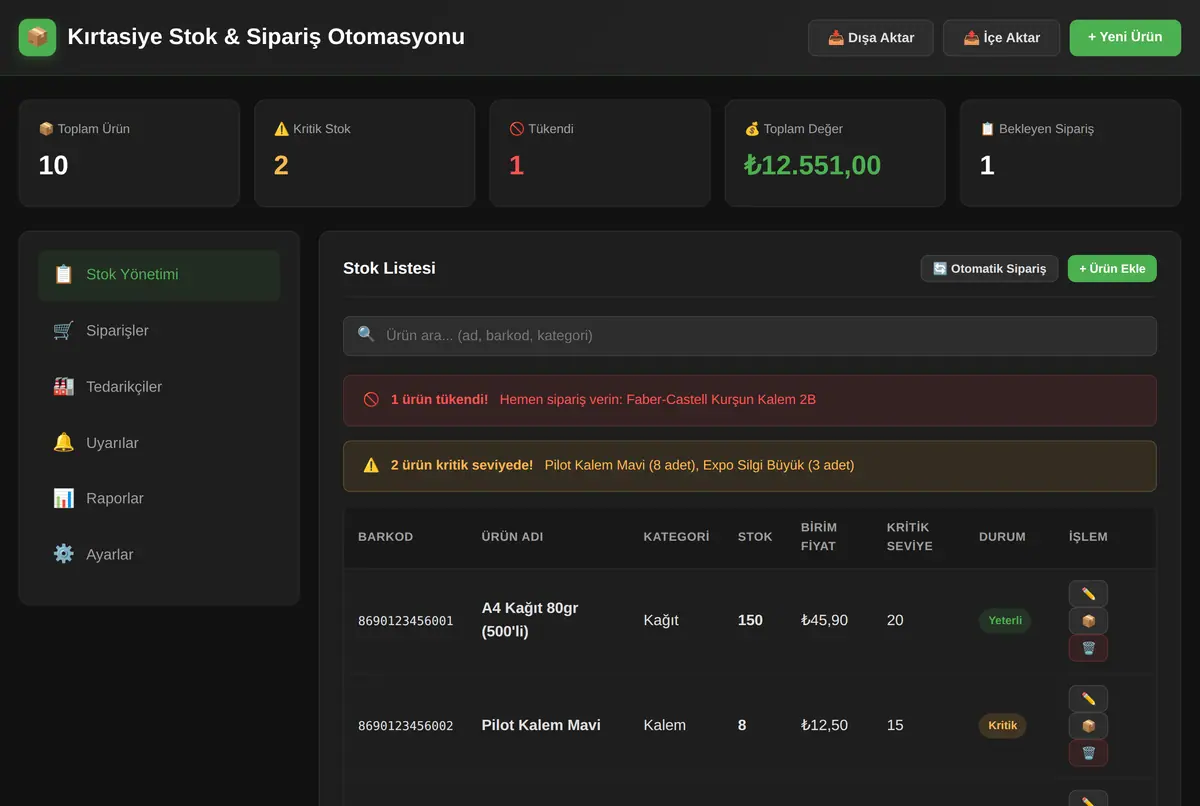Add a product with Yeni Ürün

coord(1125,38)
